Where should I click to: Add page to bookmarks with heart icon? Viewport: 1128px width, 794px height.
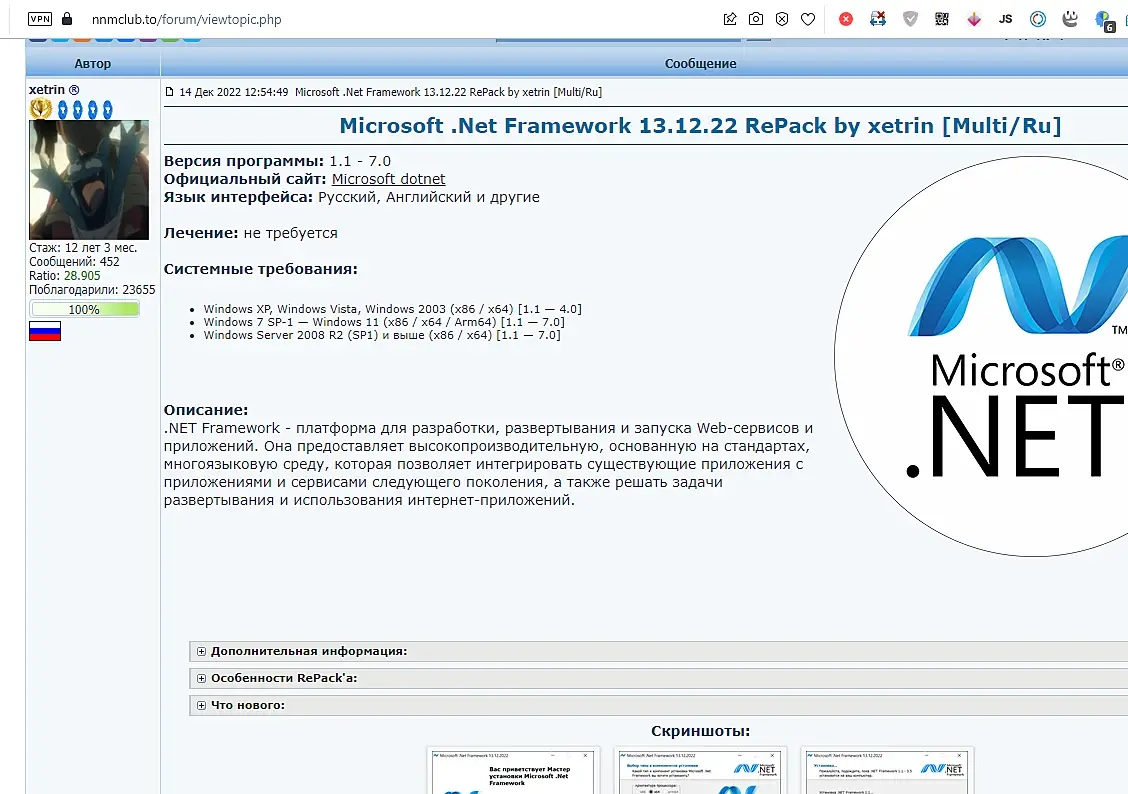pyautogui.click(x=808, y=19)
